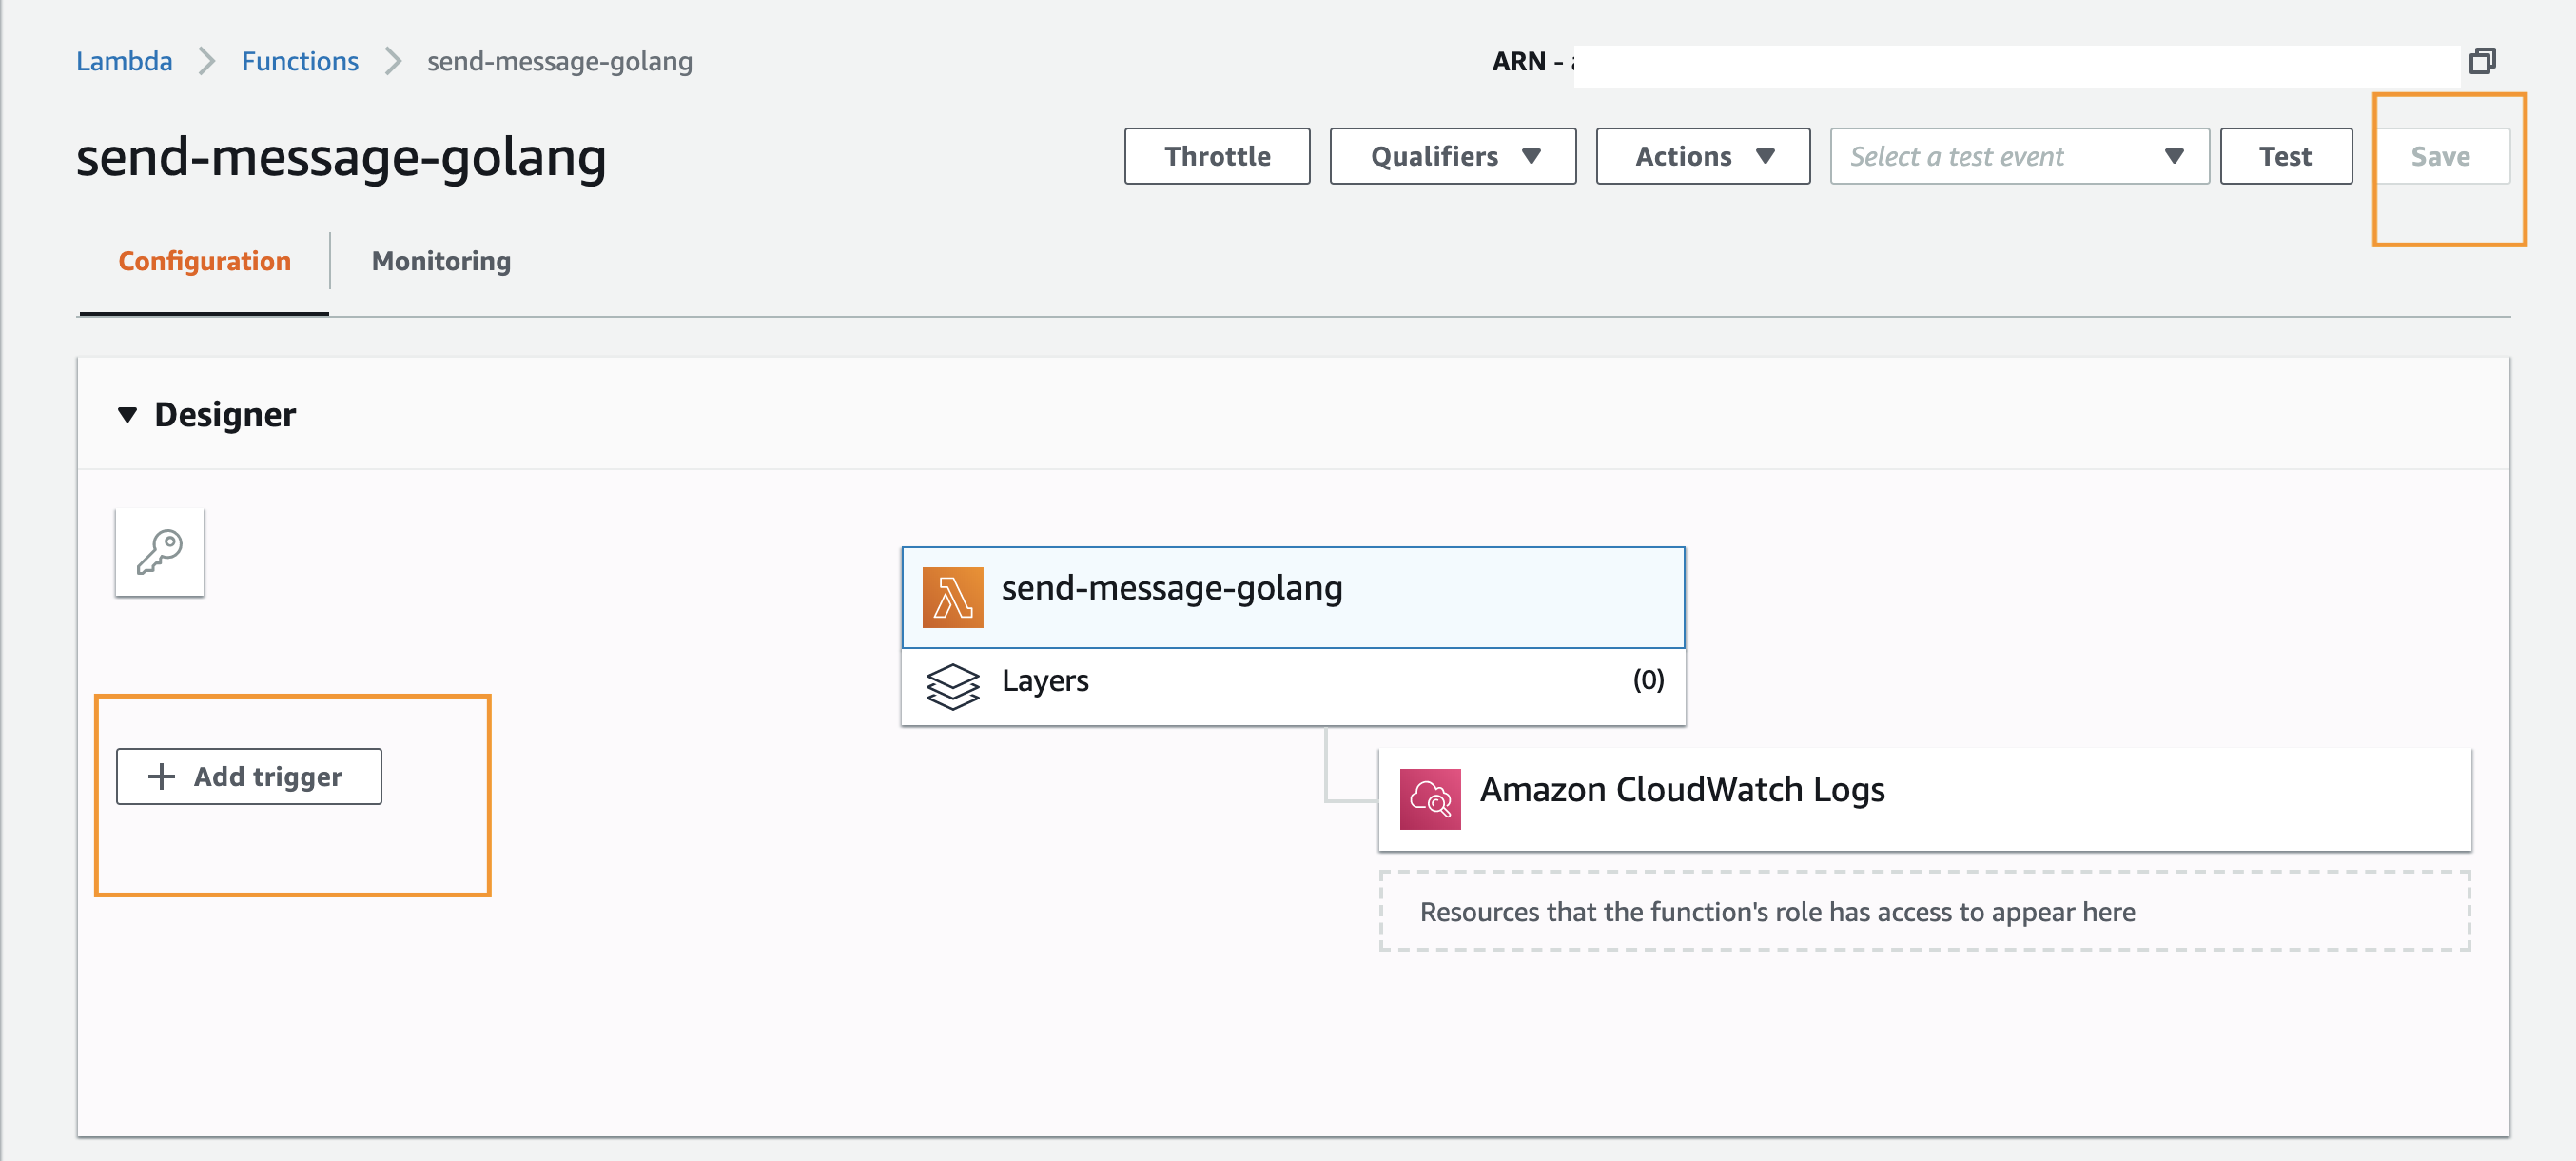2576x1161 pixels.
Task: Go to the Lambda breadcrumb link
Action: pyautogui.click(x=124, y=62)
